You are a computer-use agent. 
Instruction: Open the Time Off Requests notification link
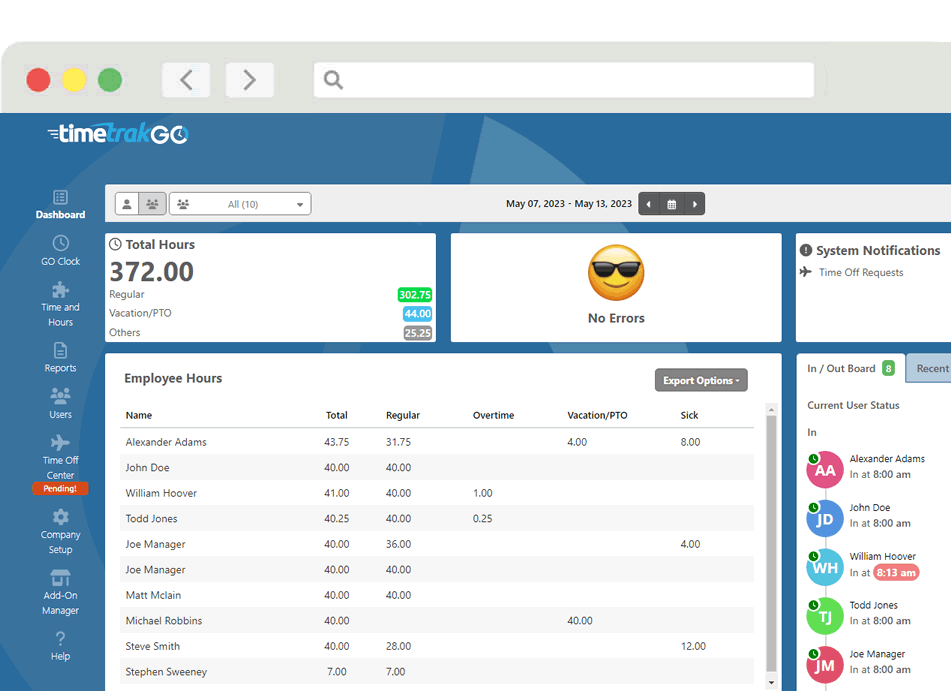pos(861,272)
